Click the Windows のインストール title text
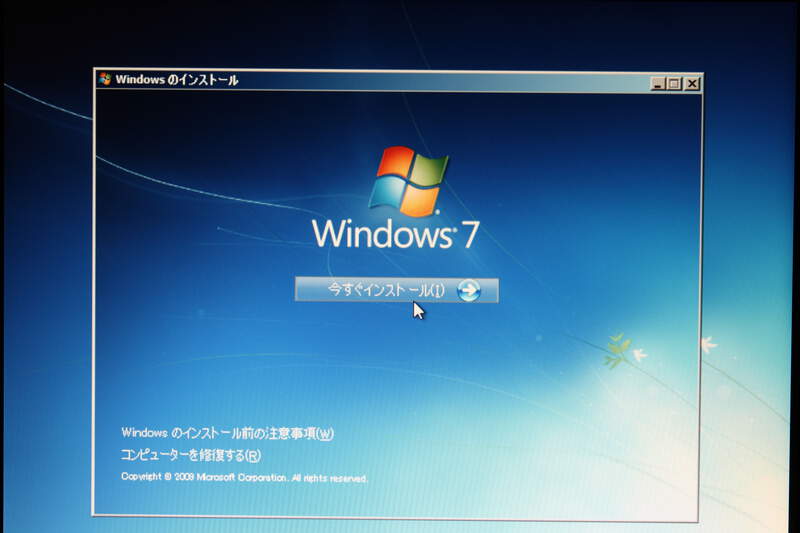This screenshot has height=533, width=800. [177, 80]
